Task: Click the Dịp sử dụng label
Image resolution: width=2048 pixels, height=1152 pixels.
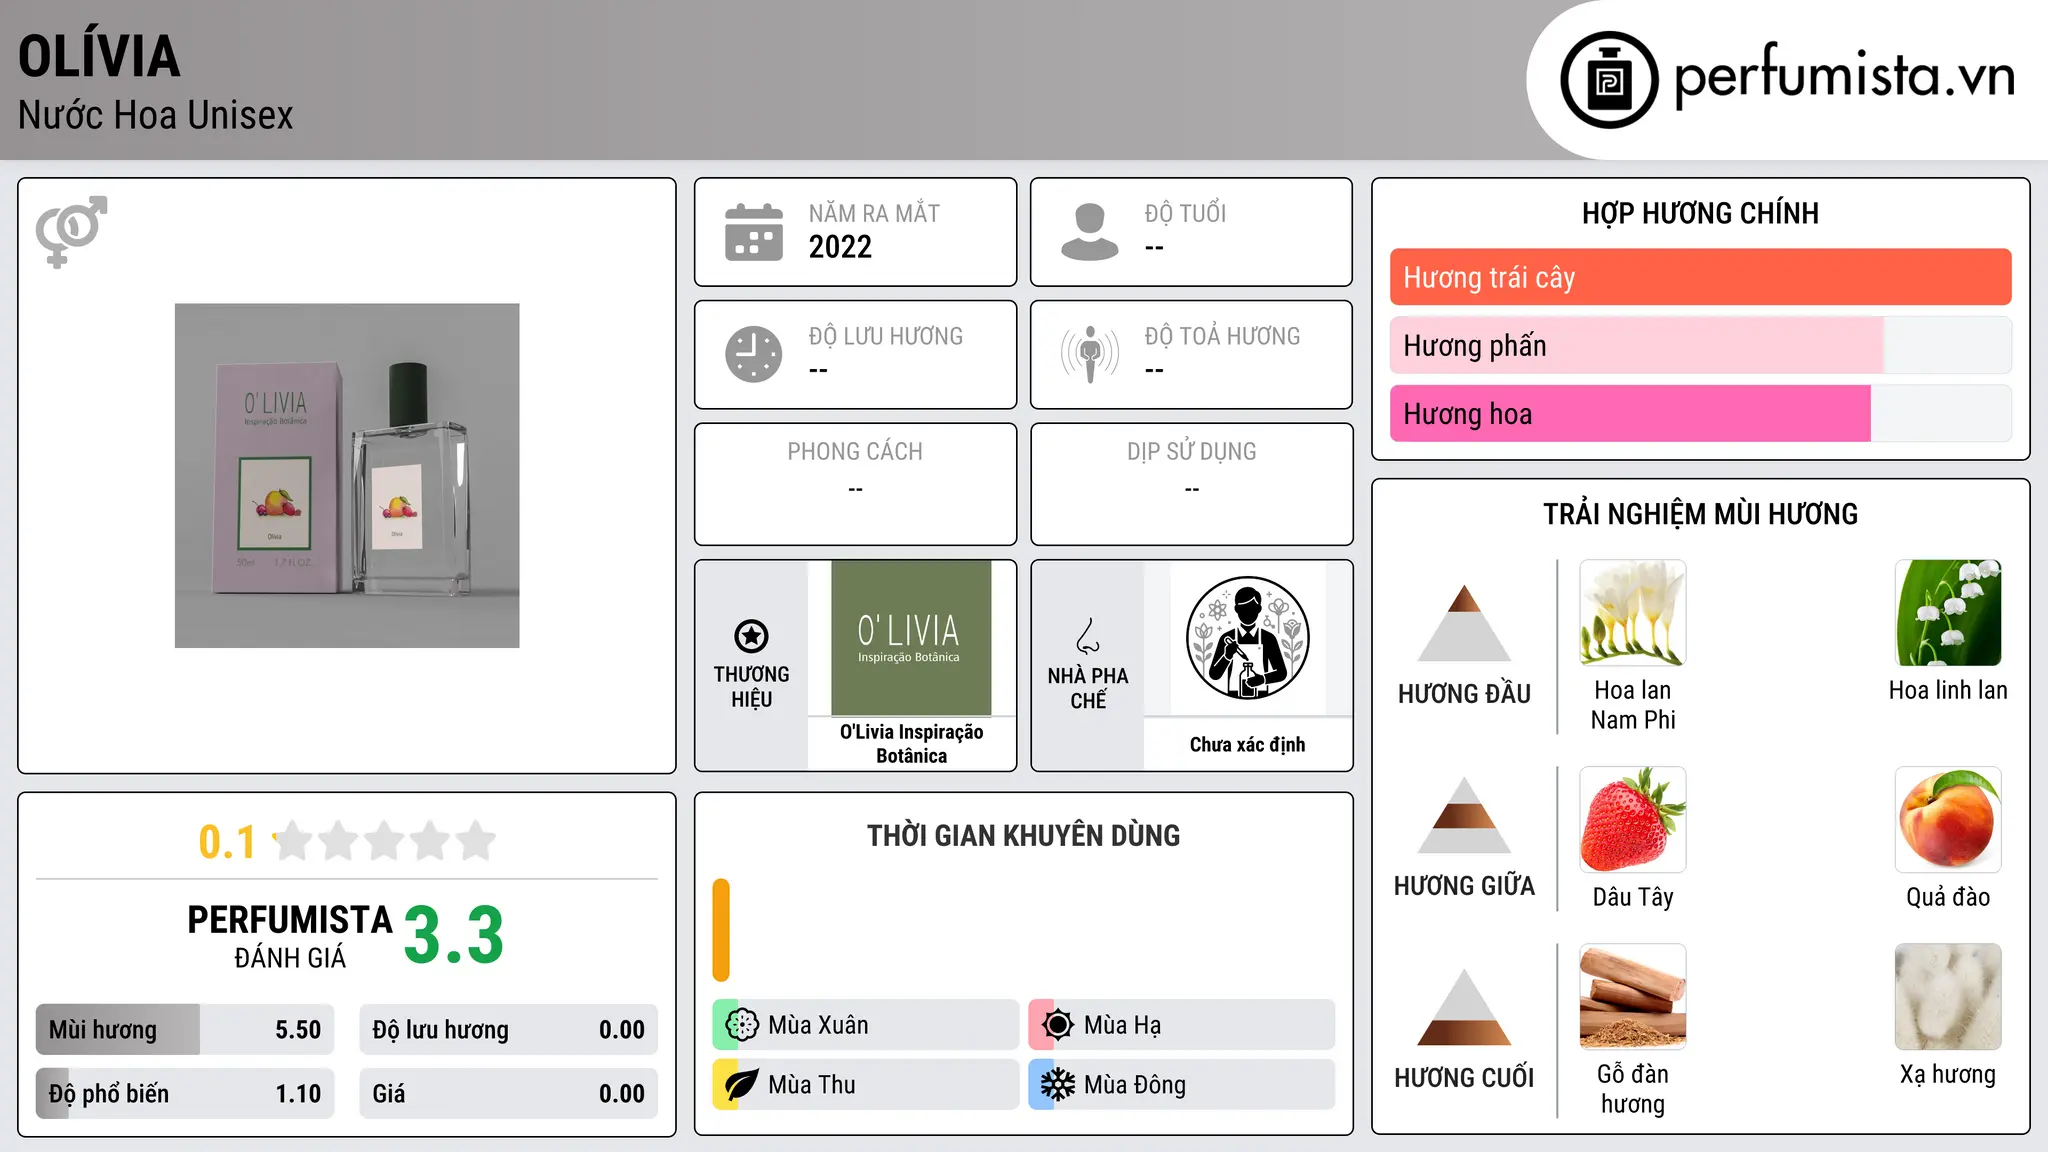Action: (1192, 452)
